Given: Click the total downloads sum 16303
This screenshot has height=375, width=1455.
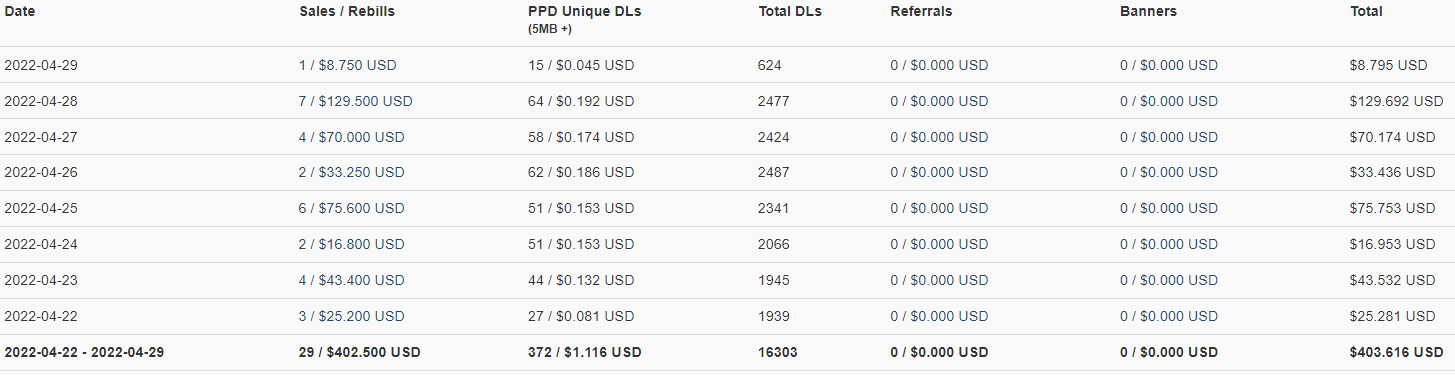Looking at the screenshot, I should pos(778,353).
